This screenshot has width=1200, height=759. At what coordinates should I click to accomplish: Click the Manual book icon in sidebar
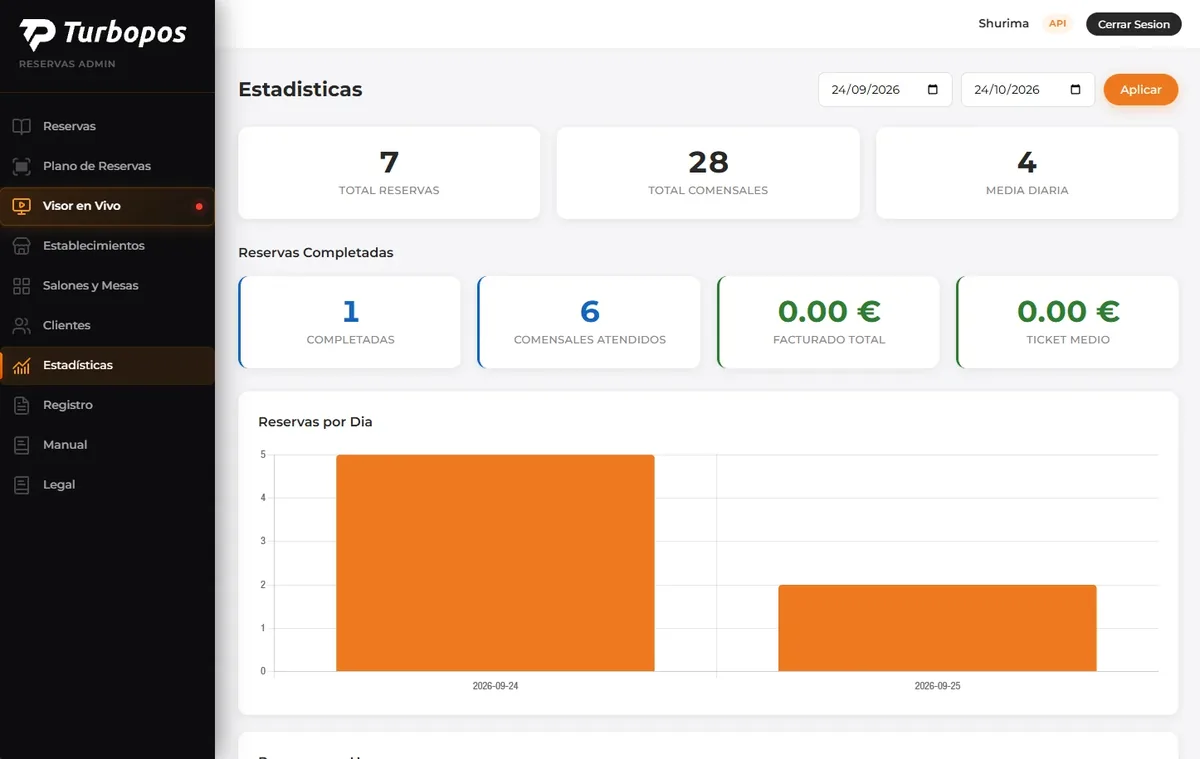click(21, 445)
